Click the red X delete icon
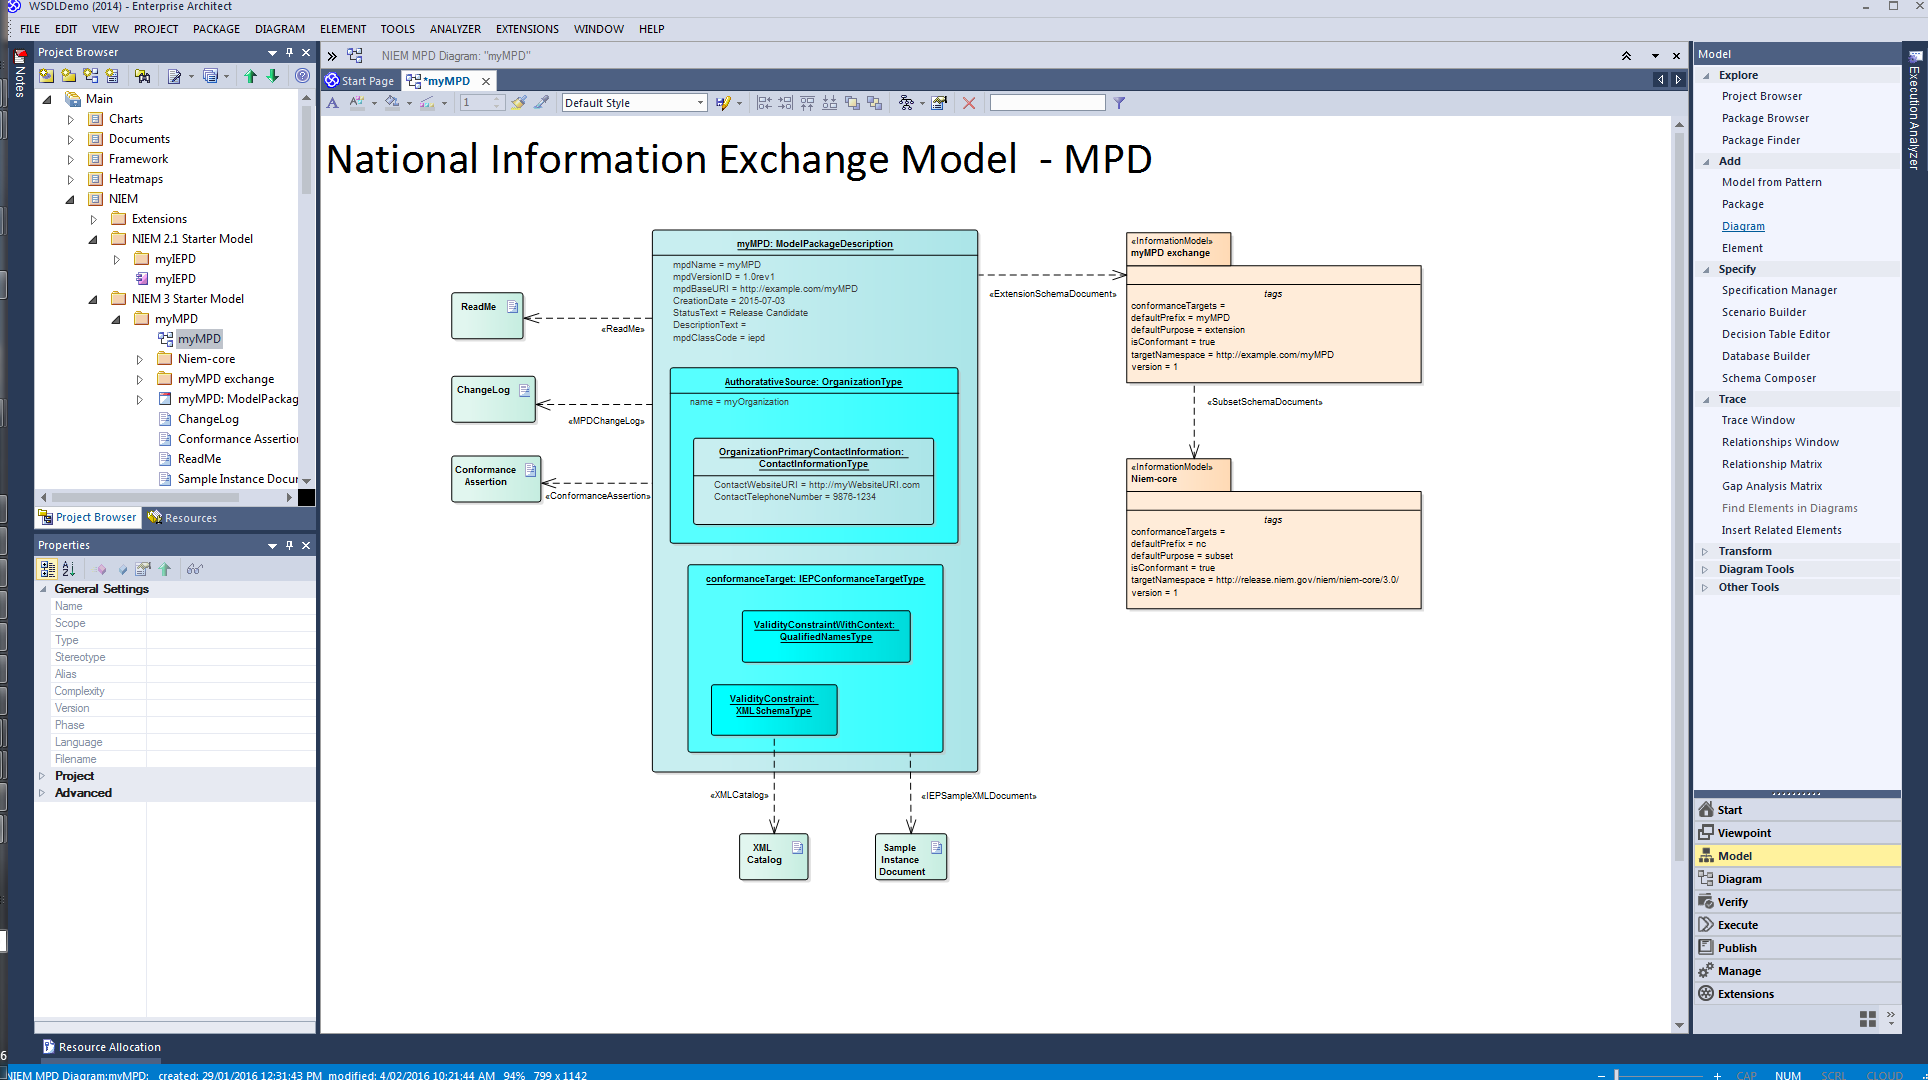Viewport: 1928px width, 1080px height. click(968, 103)
